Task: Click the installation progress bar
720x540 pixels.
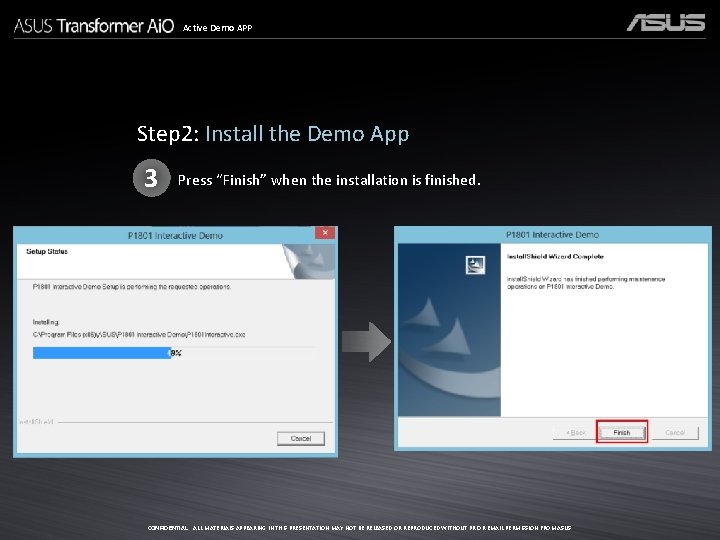Action: tap(174, 353)
